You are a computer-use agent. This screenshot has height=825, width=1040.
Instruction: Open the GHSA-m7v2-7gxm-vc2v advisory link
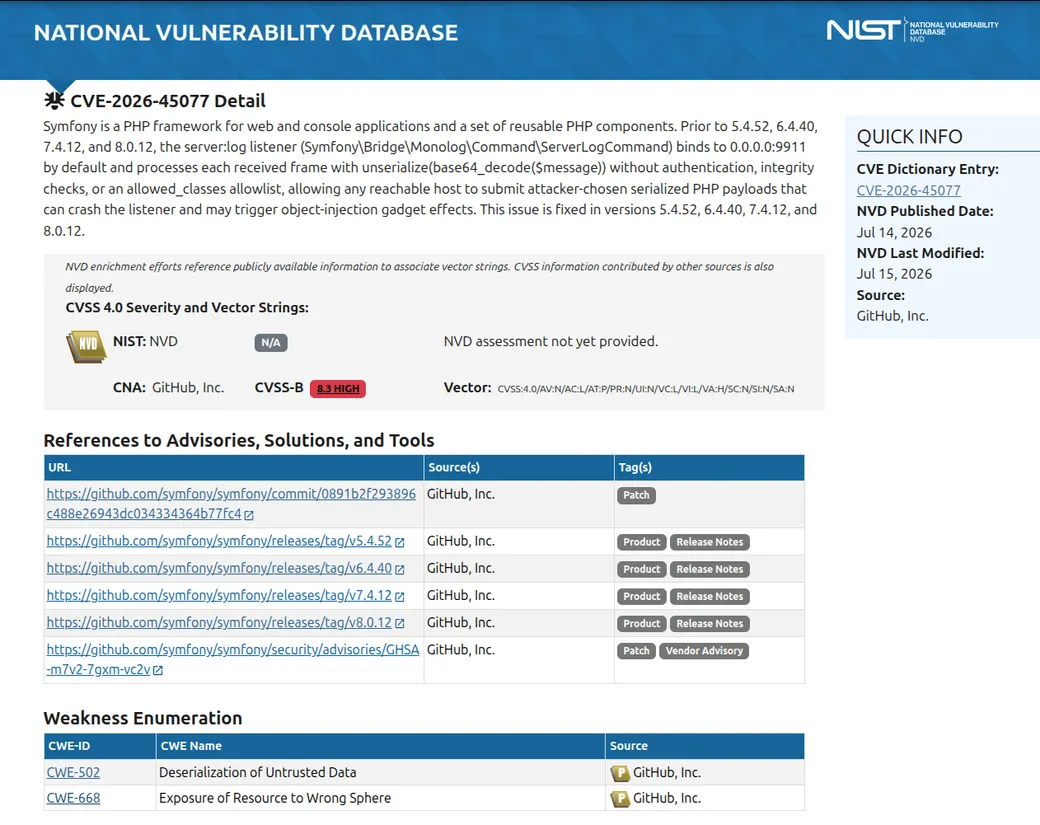232,660
